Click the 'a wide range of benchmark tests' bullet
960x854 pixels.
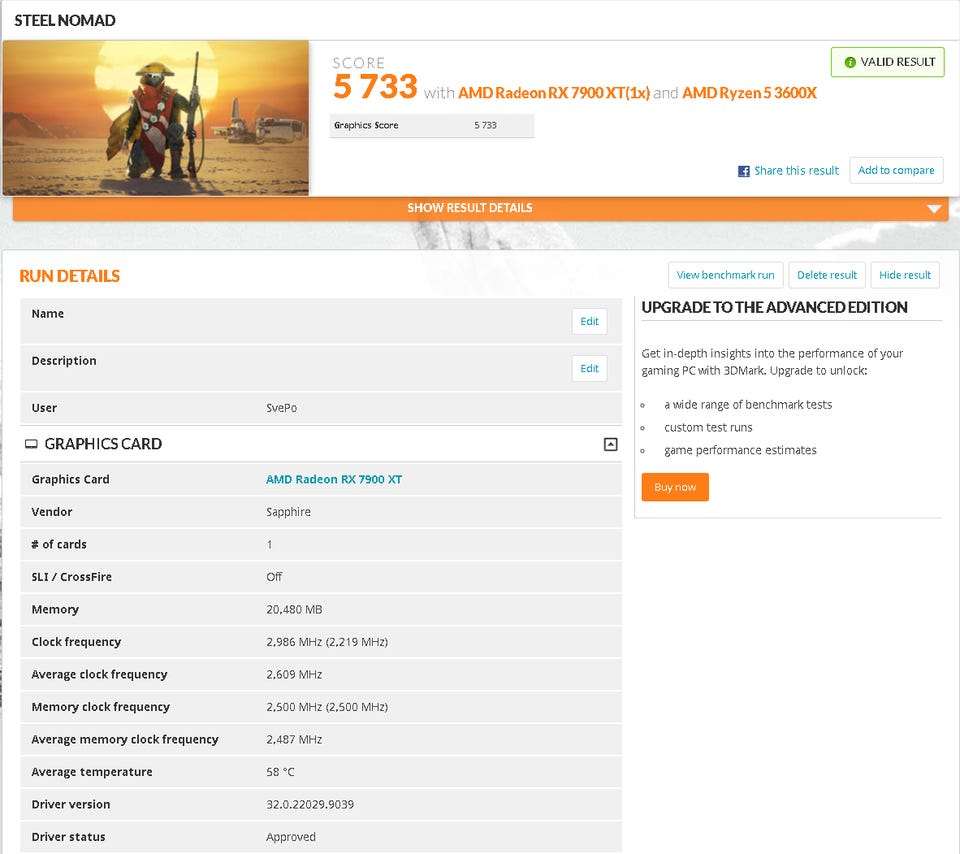[x=748, y=405]
